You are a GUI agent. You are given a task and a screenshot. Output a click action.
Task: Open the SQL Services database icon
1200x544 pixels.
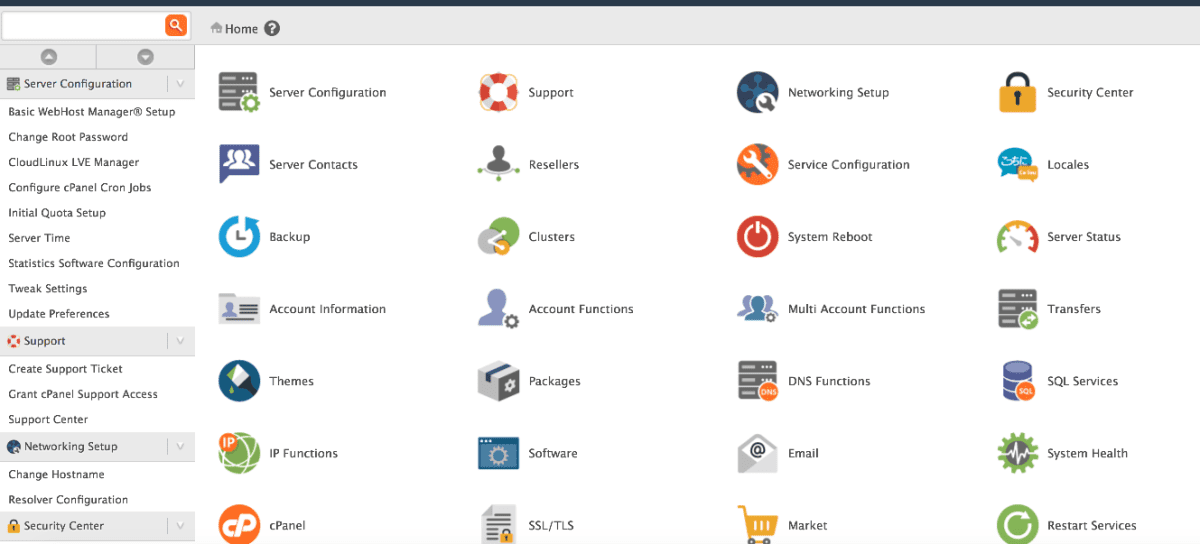(x=1017, y=381)
